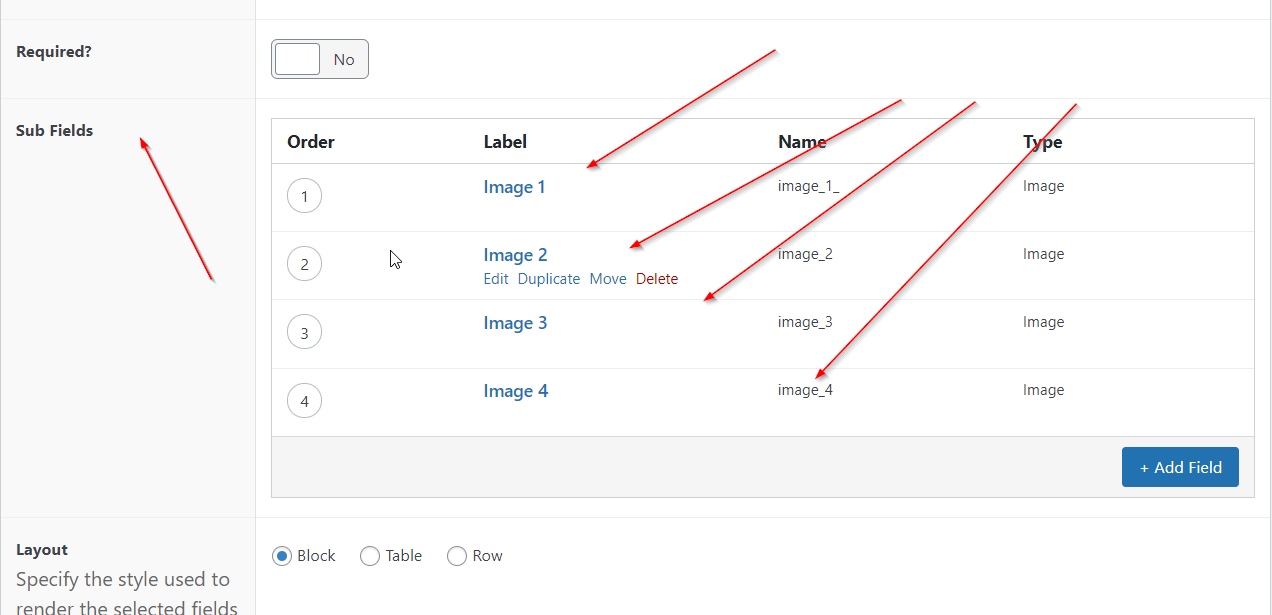This screenshot has height=615, width=1272.
Task: Toggle the Required switch
Action: [319, 60]
